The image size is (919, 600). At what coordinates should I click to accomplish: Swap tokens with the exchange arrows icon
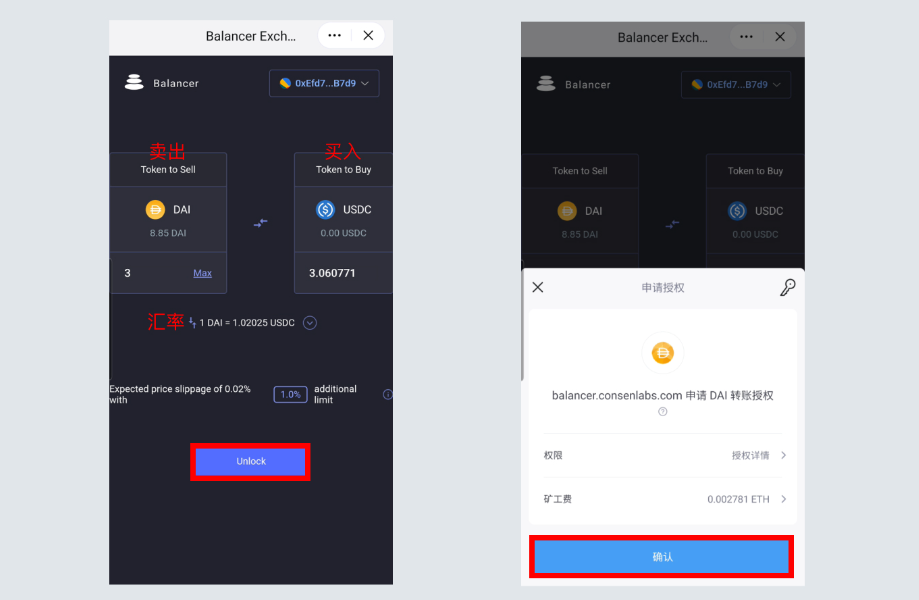[x=260, y=223]
